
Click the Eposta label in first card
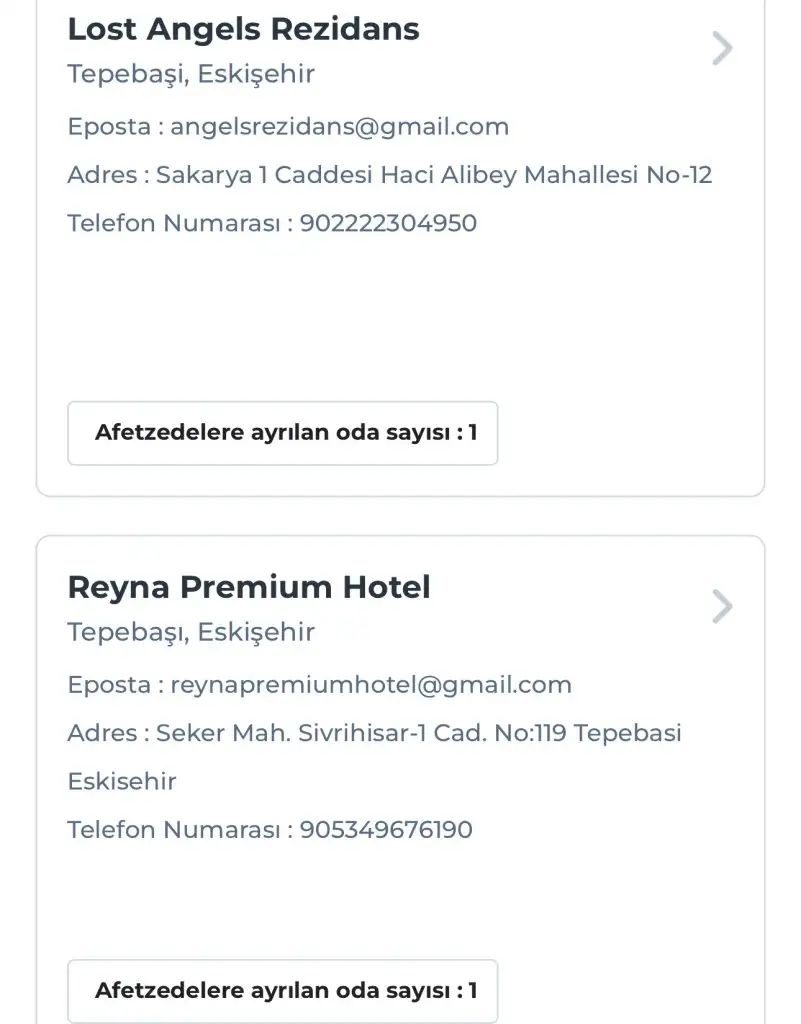(108, 127)
